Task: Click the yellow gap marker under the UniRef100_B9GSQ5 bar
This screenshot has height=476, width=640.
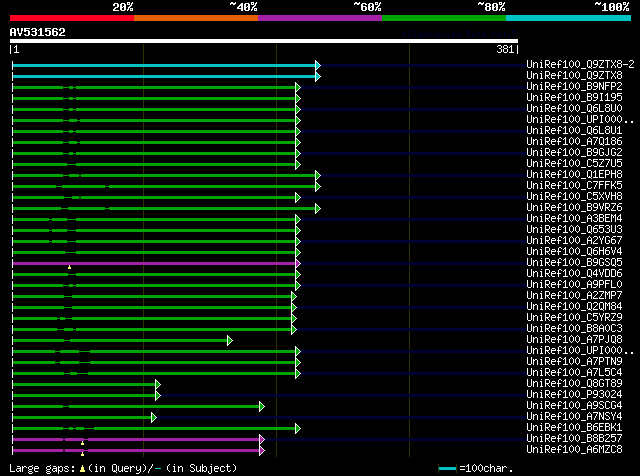Action: point(69,267)
